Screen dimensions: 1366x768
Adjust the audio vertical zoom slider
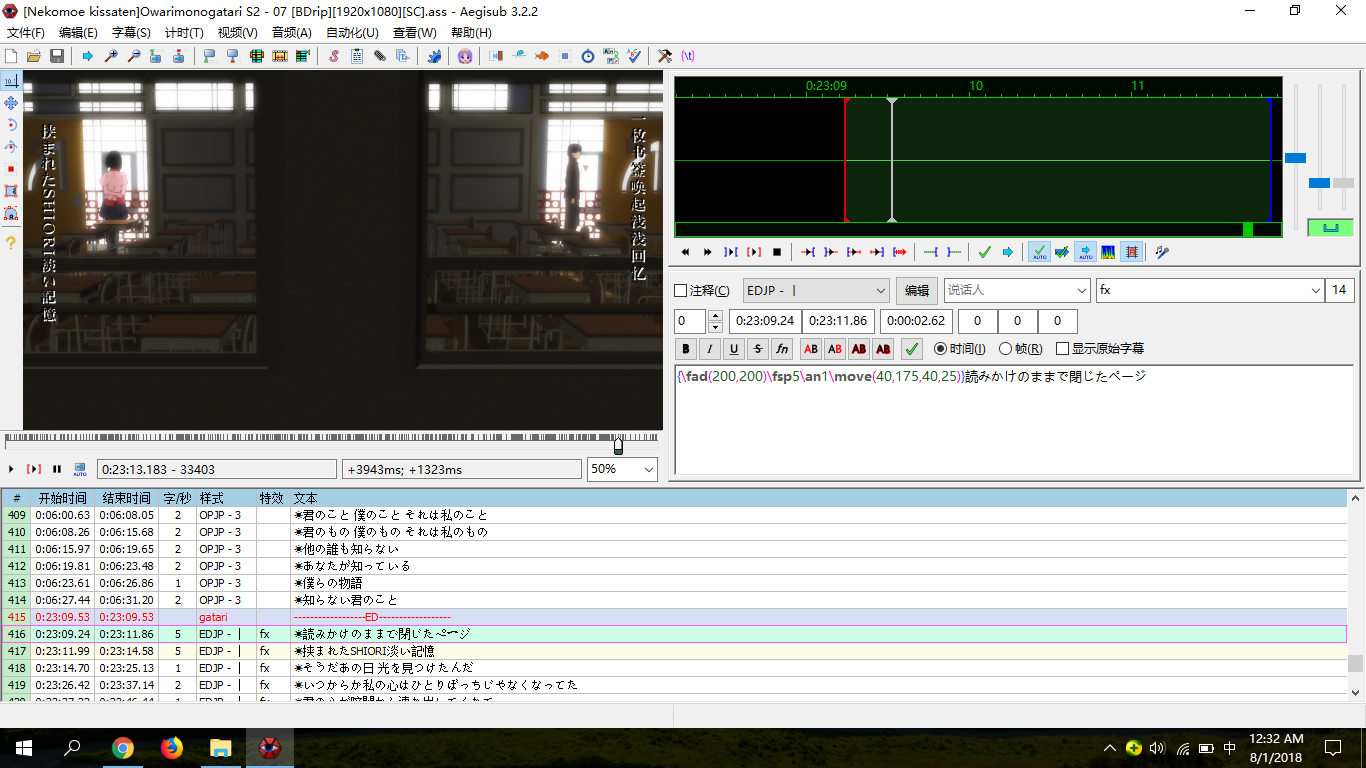[1320, 183]
